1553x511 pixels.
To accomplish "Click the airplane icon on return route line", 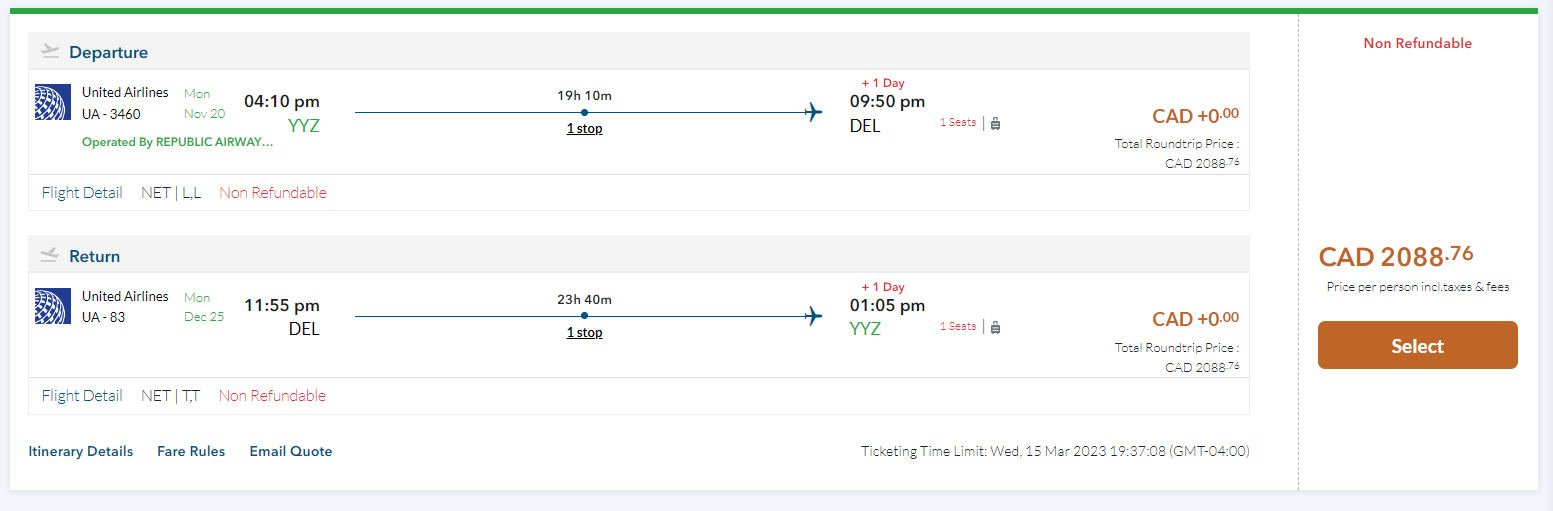I will coord(813,316).
